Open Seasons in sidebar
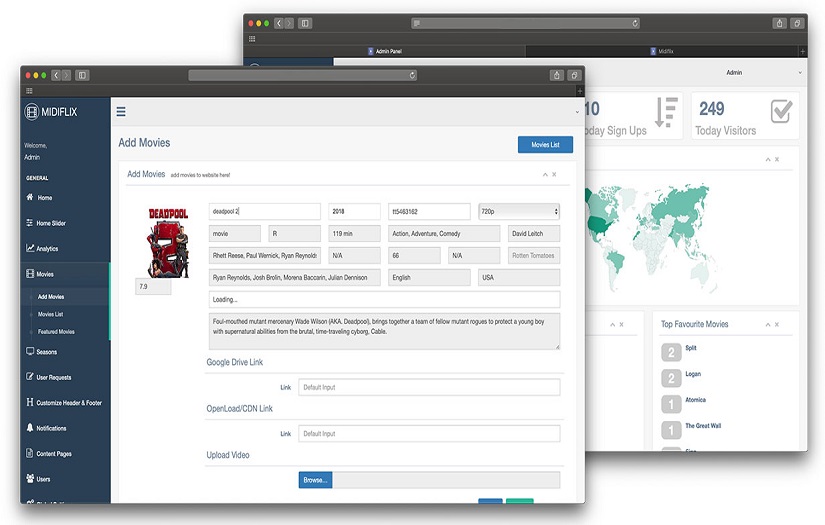825x525 pixels. tap(42, 352)
